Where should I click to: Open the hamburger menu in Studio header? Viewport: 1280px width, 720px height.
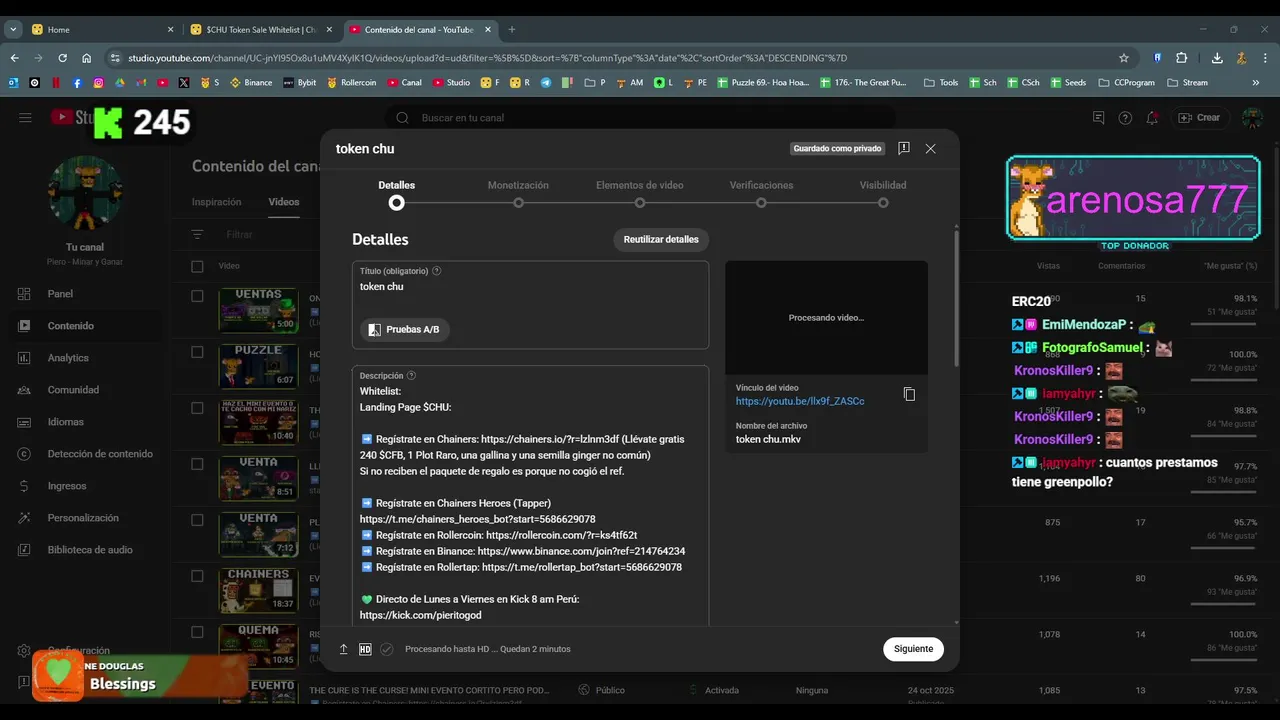coord(25,118)
